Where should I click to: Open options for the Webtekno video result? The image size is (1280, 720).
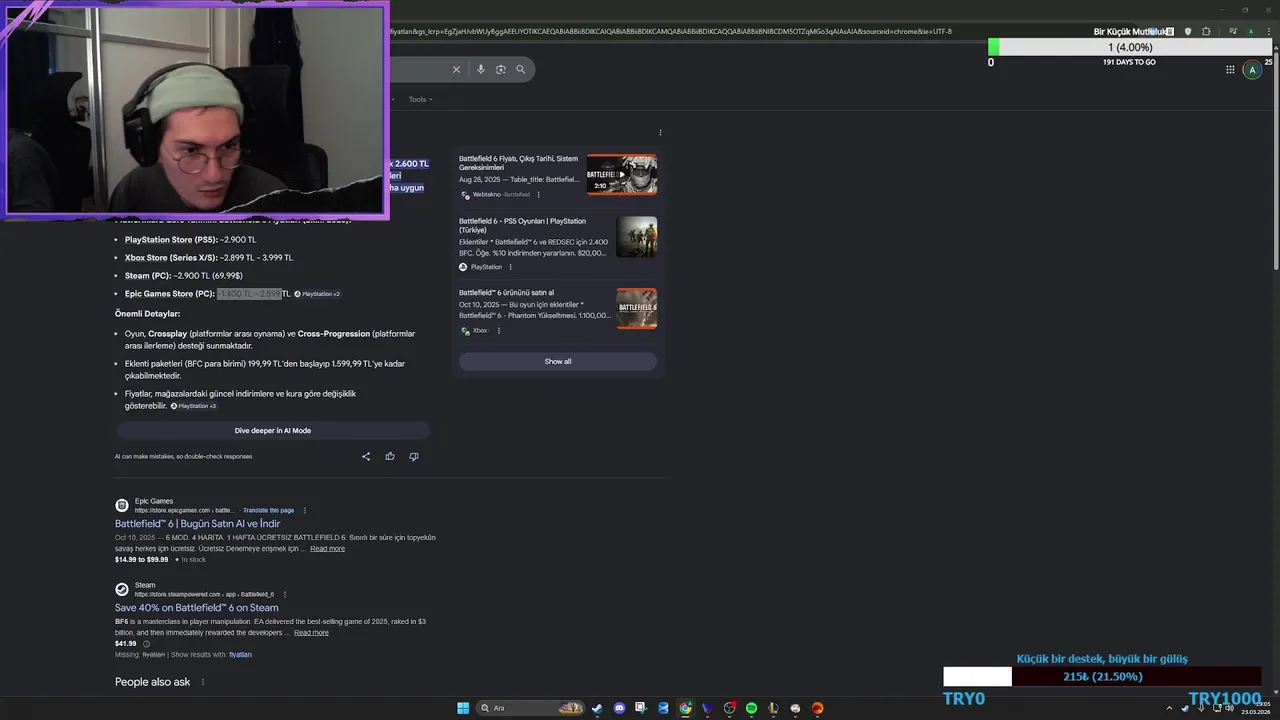[538, 195]
